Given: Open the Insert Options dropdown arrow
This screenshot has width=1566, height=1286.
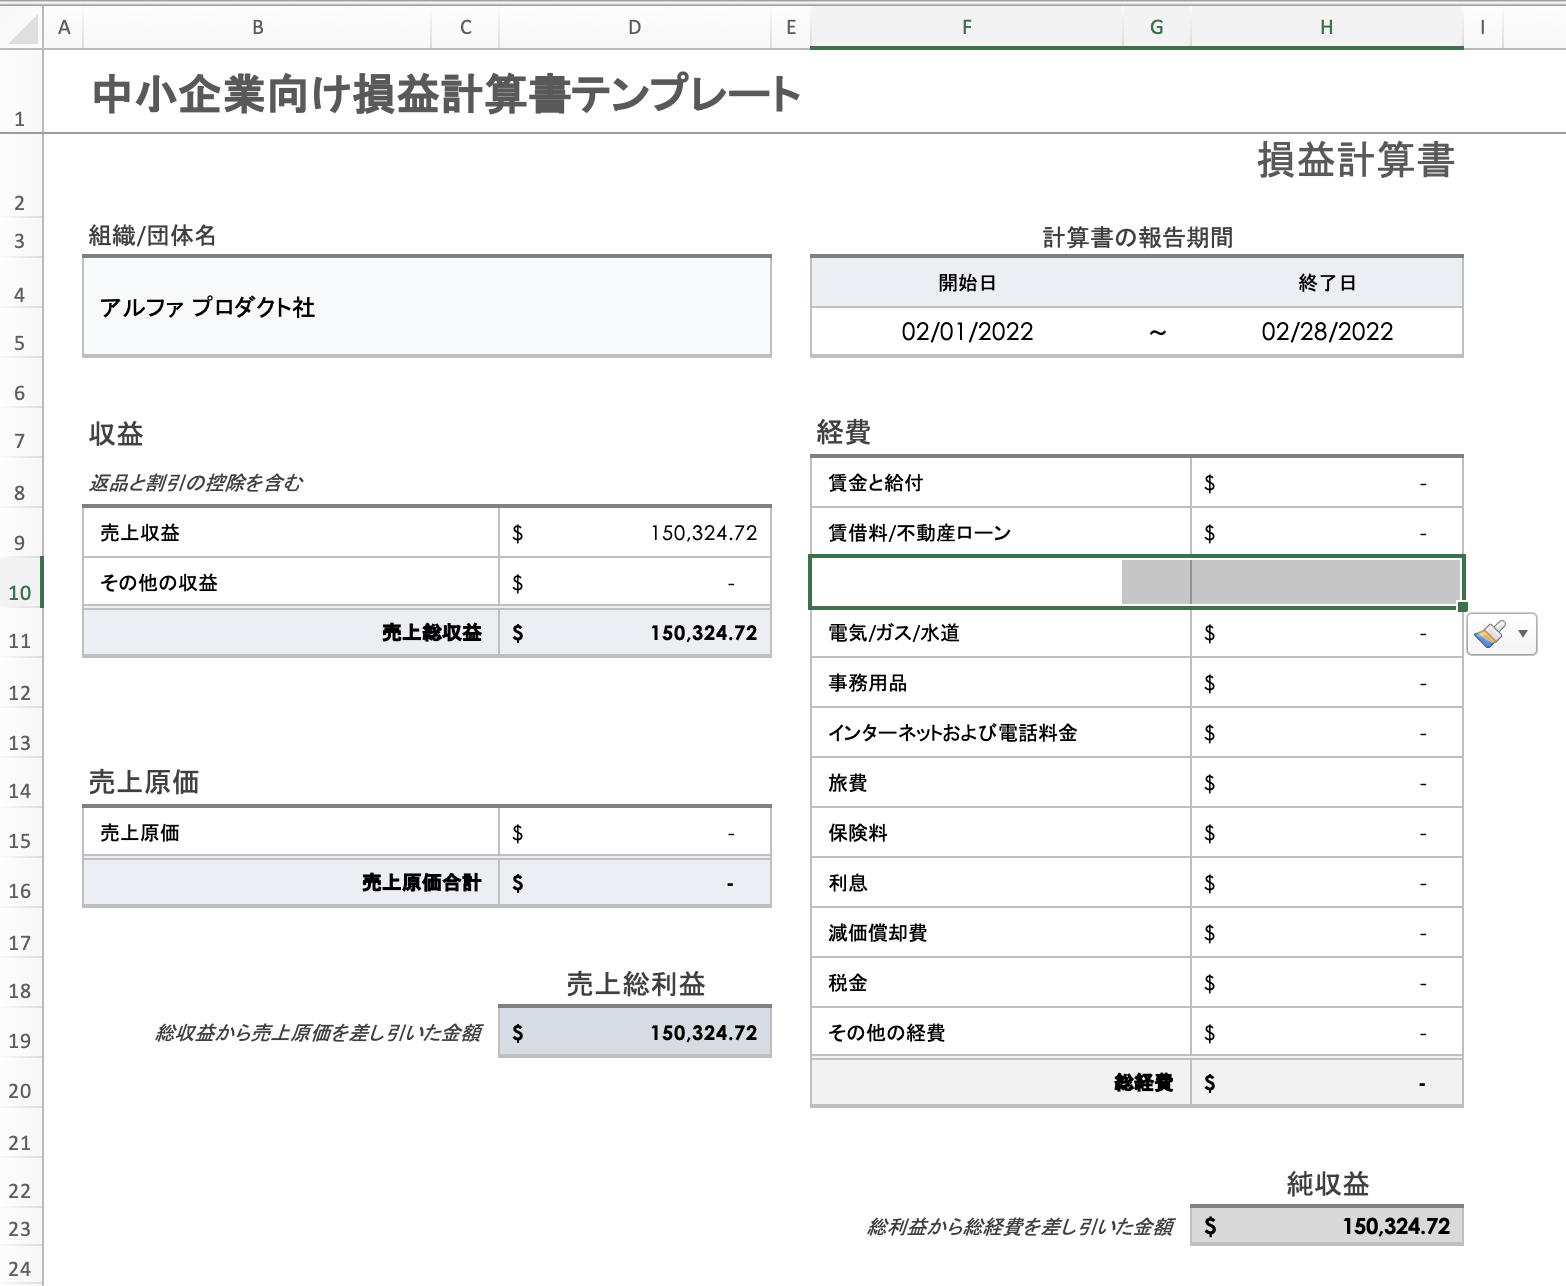Looking at the screenshot, I should [x=1522, y=633].
